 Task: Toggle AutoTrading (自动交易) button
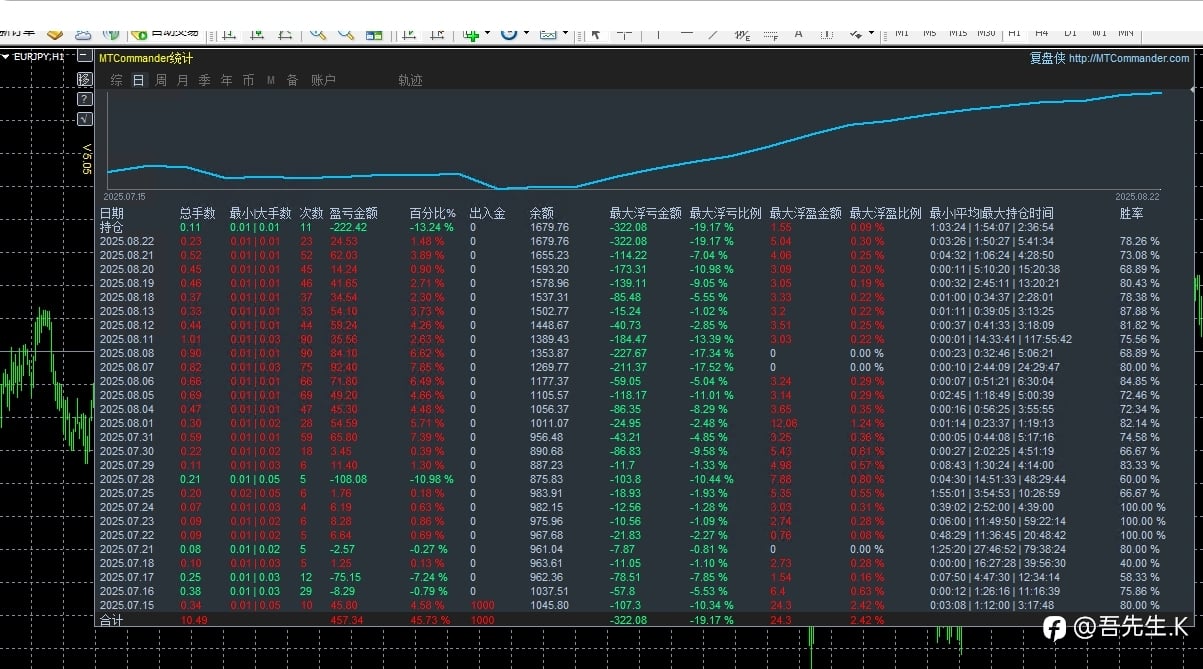click(166, 34)
